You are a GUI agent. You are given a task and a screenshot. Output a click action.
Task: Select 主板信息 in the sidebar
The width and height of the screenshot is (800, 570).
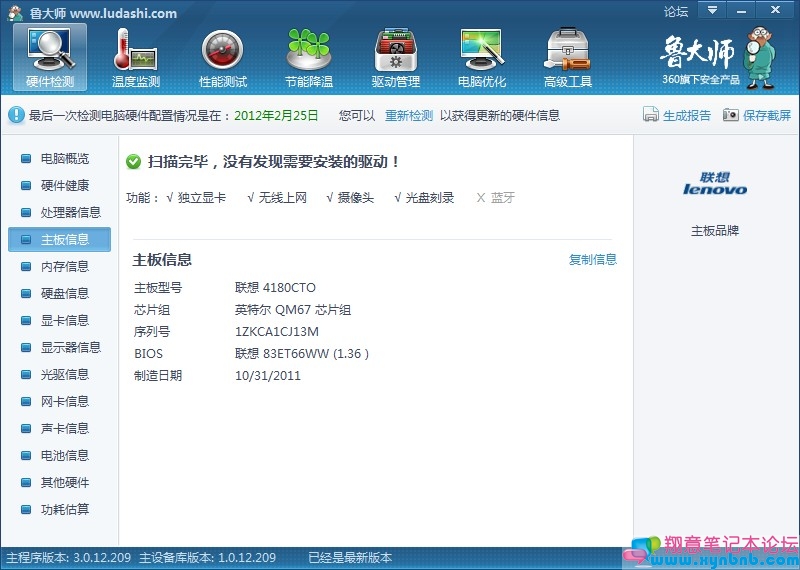(59, 239)
